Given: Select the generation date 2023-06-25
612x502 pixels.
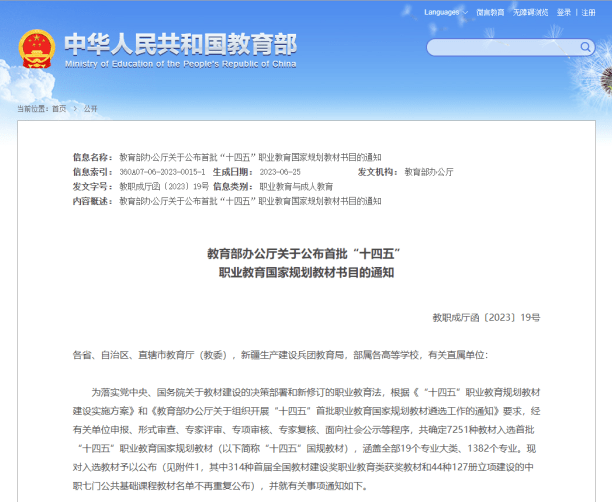Looking at the screenshot, I should tap(280, 172).
